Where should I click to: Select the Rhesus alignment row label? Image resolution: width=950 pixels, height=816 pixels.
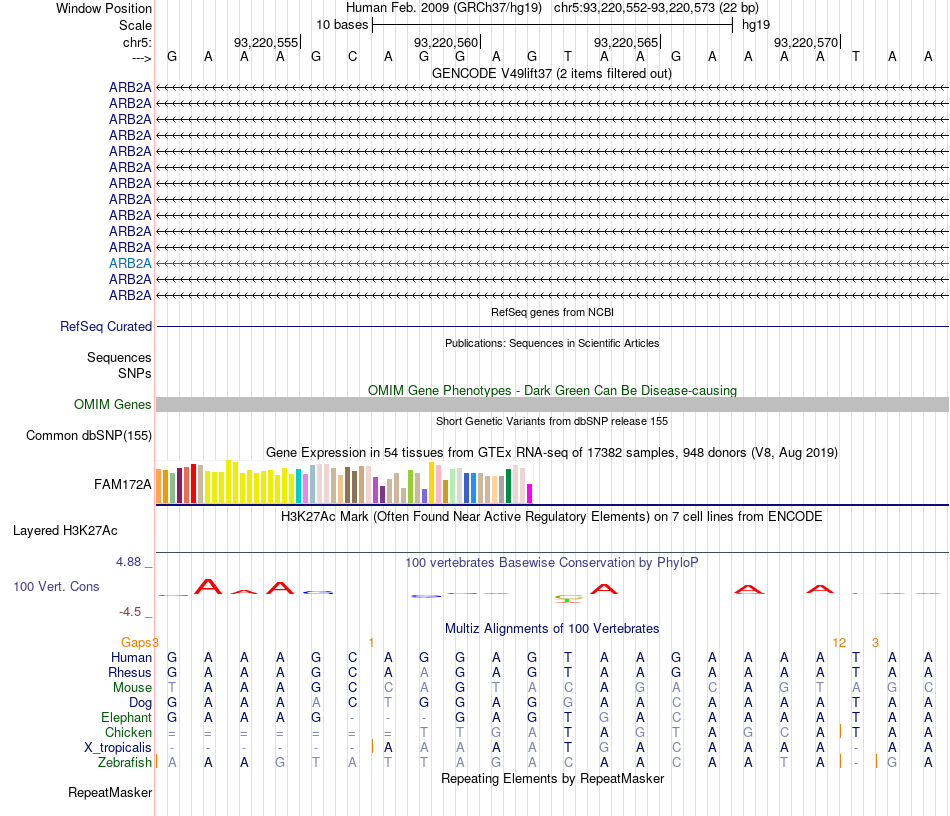(130, 673)
